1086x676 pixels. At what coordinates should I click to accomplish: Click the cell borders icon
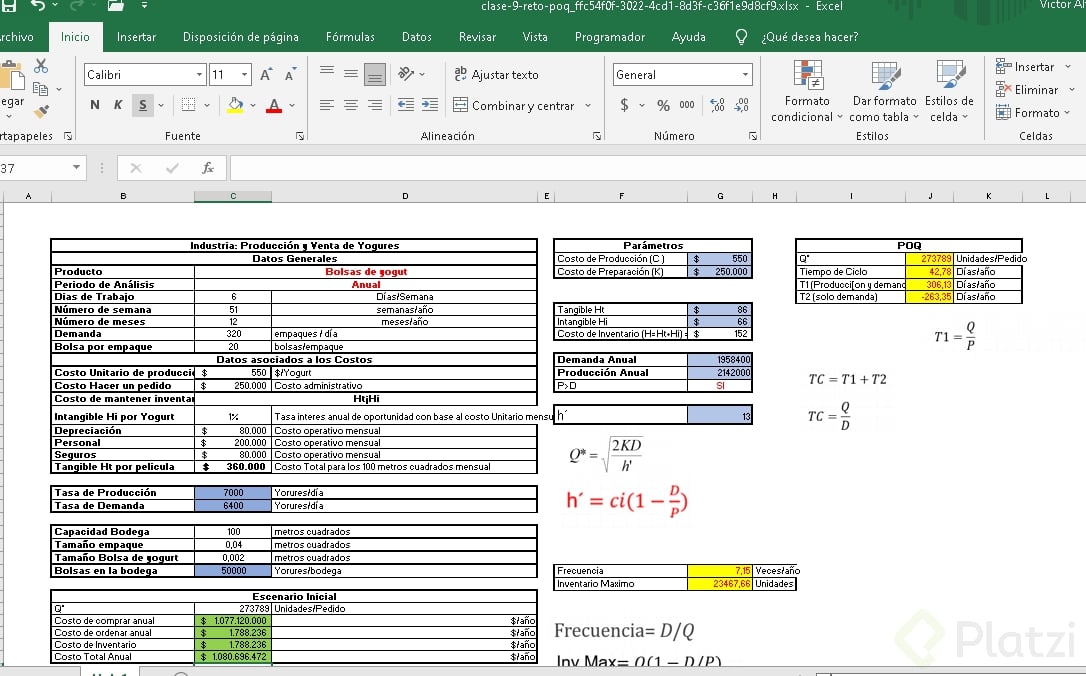pos(188,105)
